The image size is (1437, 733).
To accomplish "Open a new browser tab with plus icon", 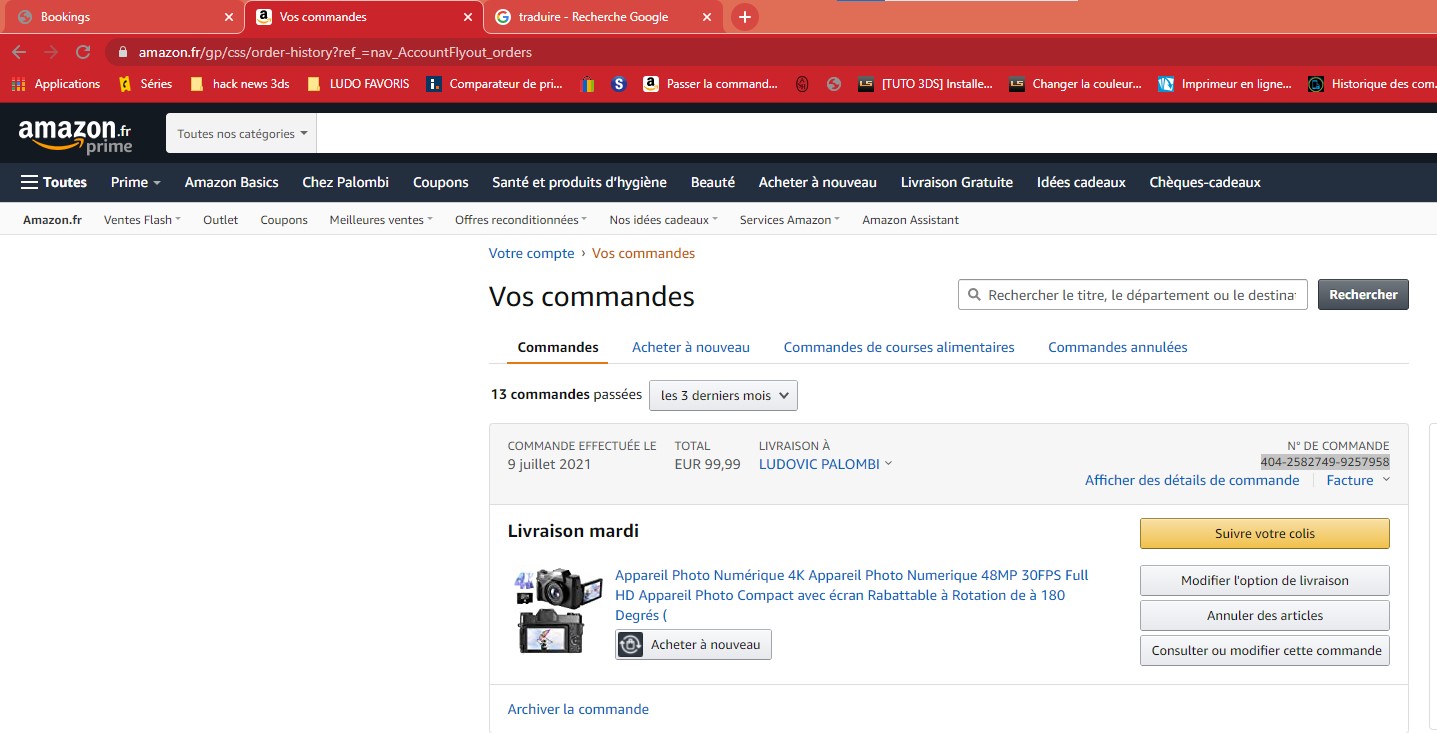I will 745,17.
